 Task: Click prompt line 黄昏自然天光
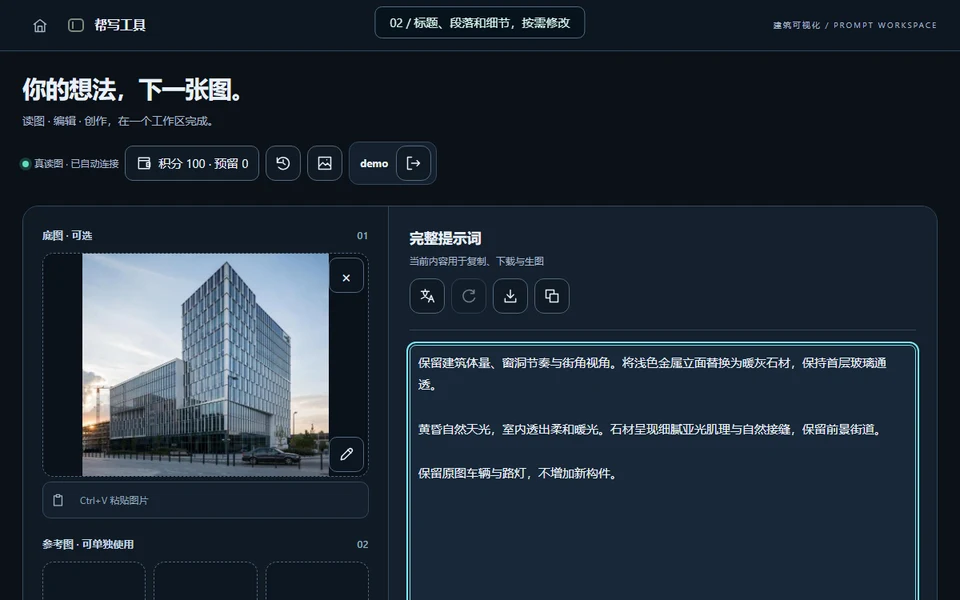[x=651, y=429]
